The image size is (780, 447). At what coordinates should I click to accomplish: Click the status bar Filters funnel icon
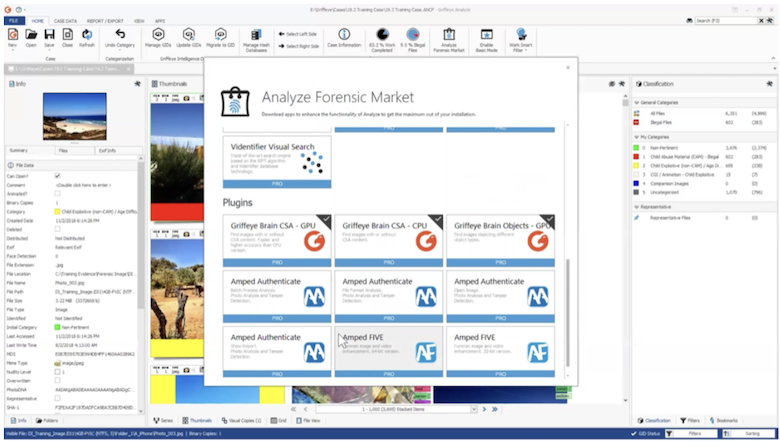pos(669,434)
